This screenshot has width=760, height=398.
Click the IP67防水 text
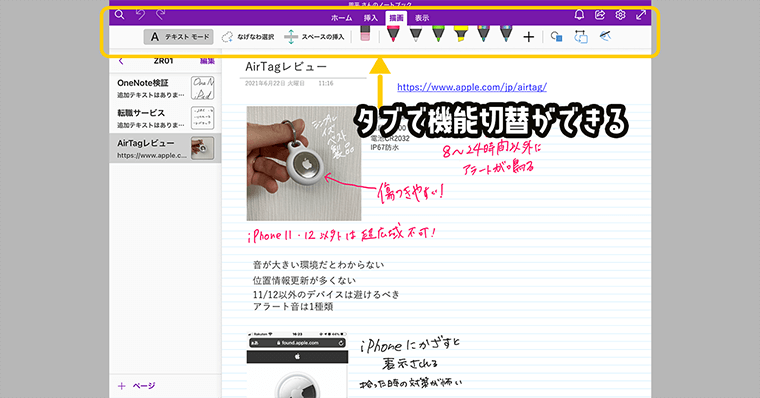click(x=385, y=147)
